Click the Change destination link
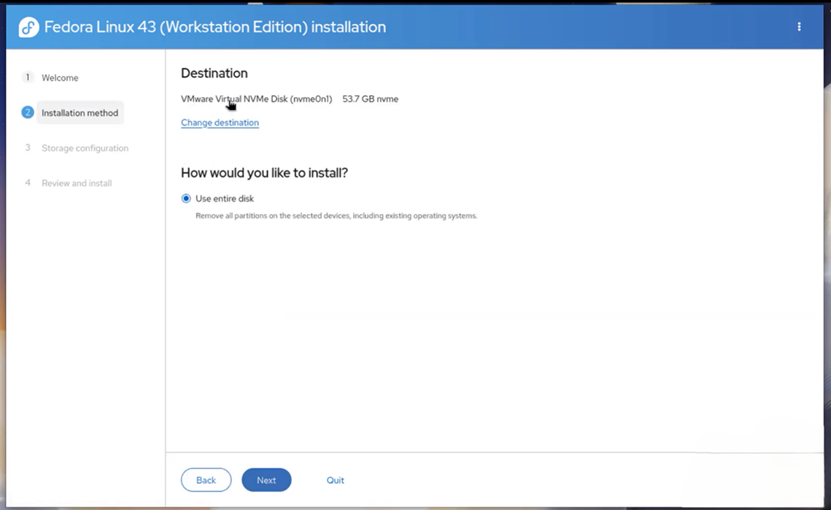 220,123
